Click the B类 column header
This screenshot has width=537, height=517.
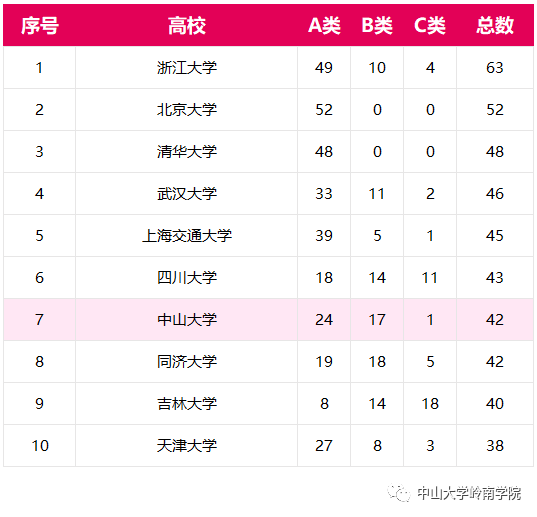click(x=377, y=26)
